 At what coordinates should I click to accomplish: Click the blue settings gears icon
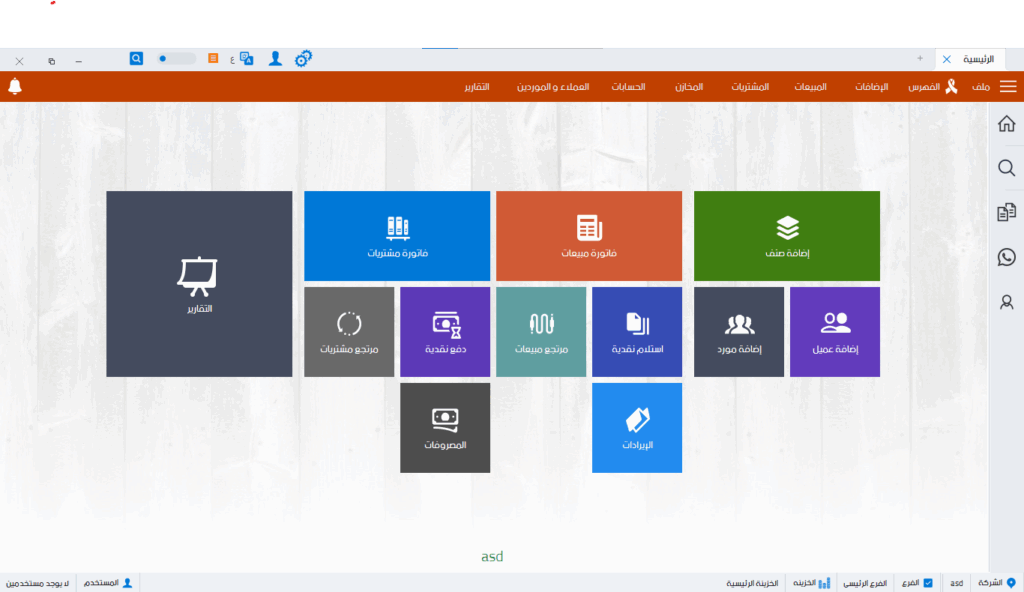[303, 59]
